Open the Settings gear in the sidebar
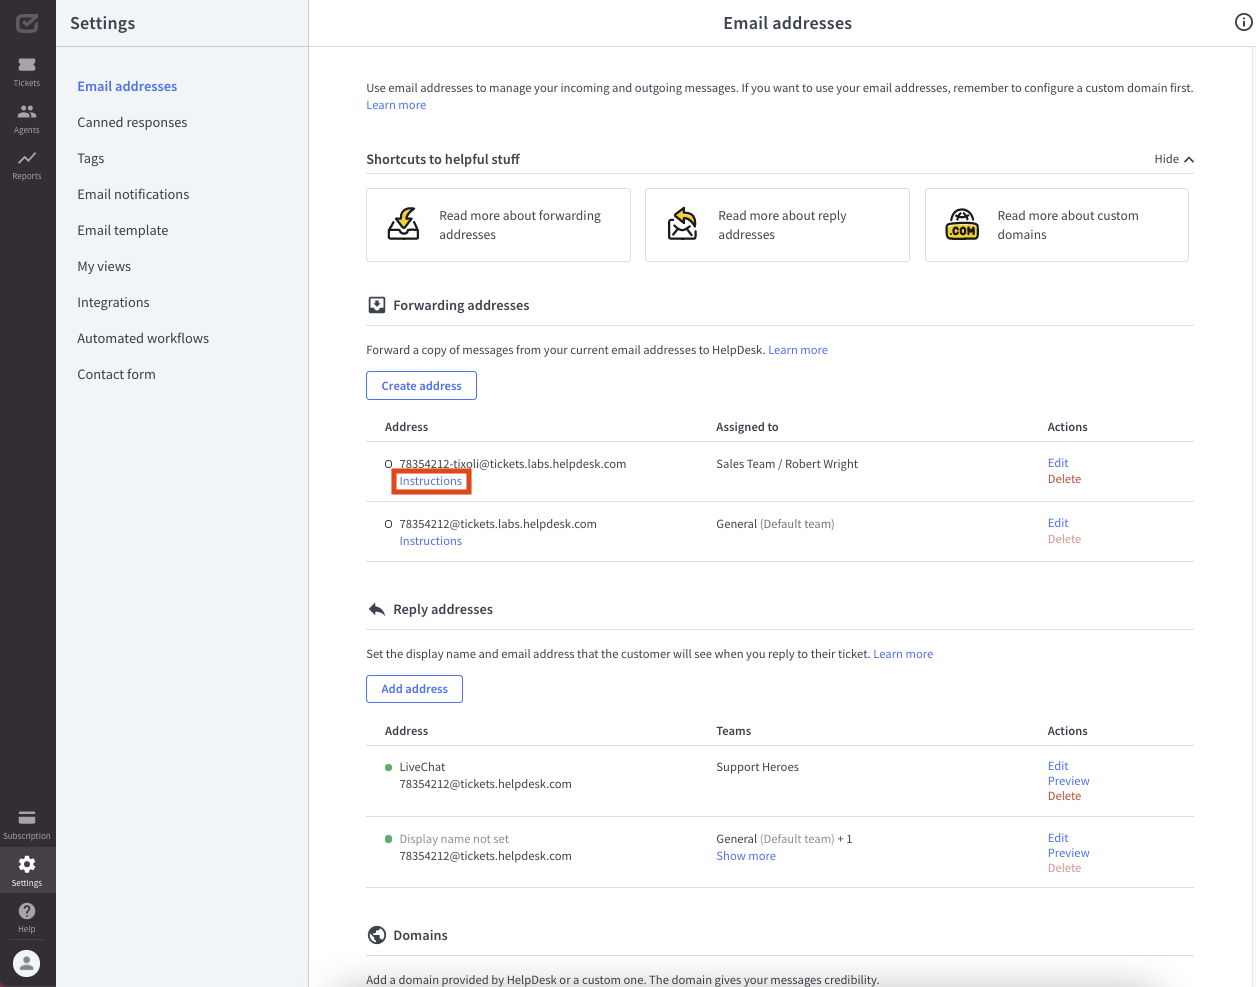The height and width of the screenshot is (987, 1256). point(27,869)
